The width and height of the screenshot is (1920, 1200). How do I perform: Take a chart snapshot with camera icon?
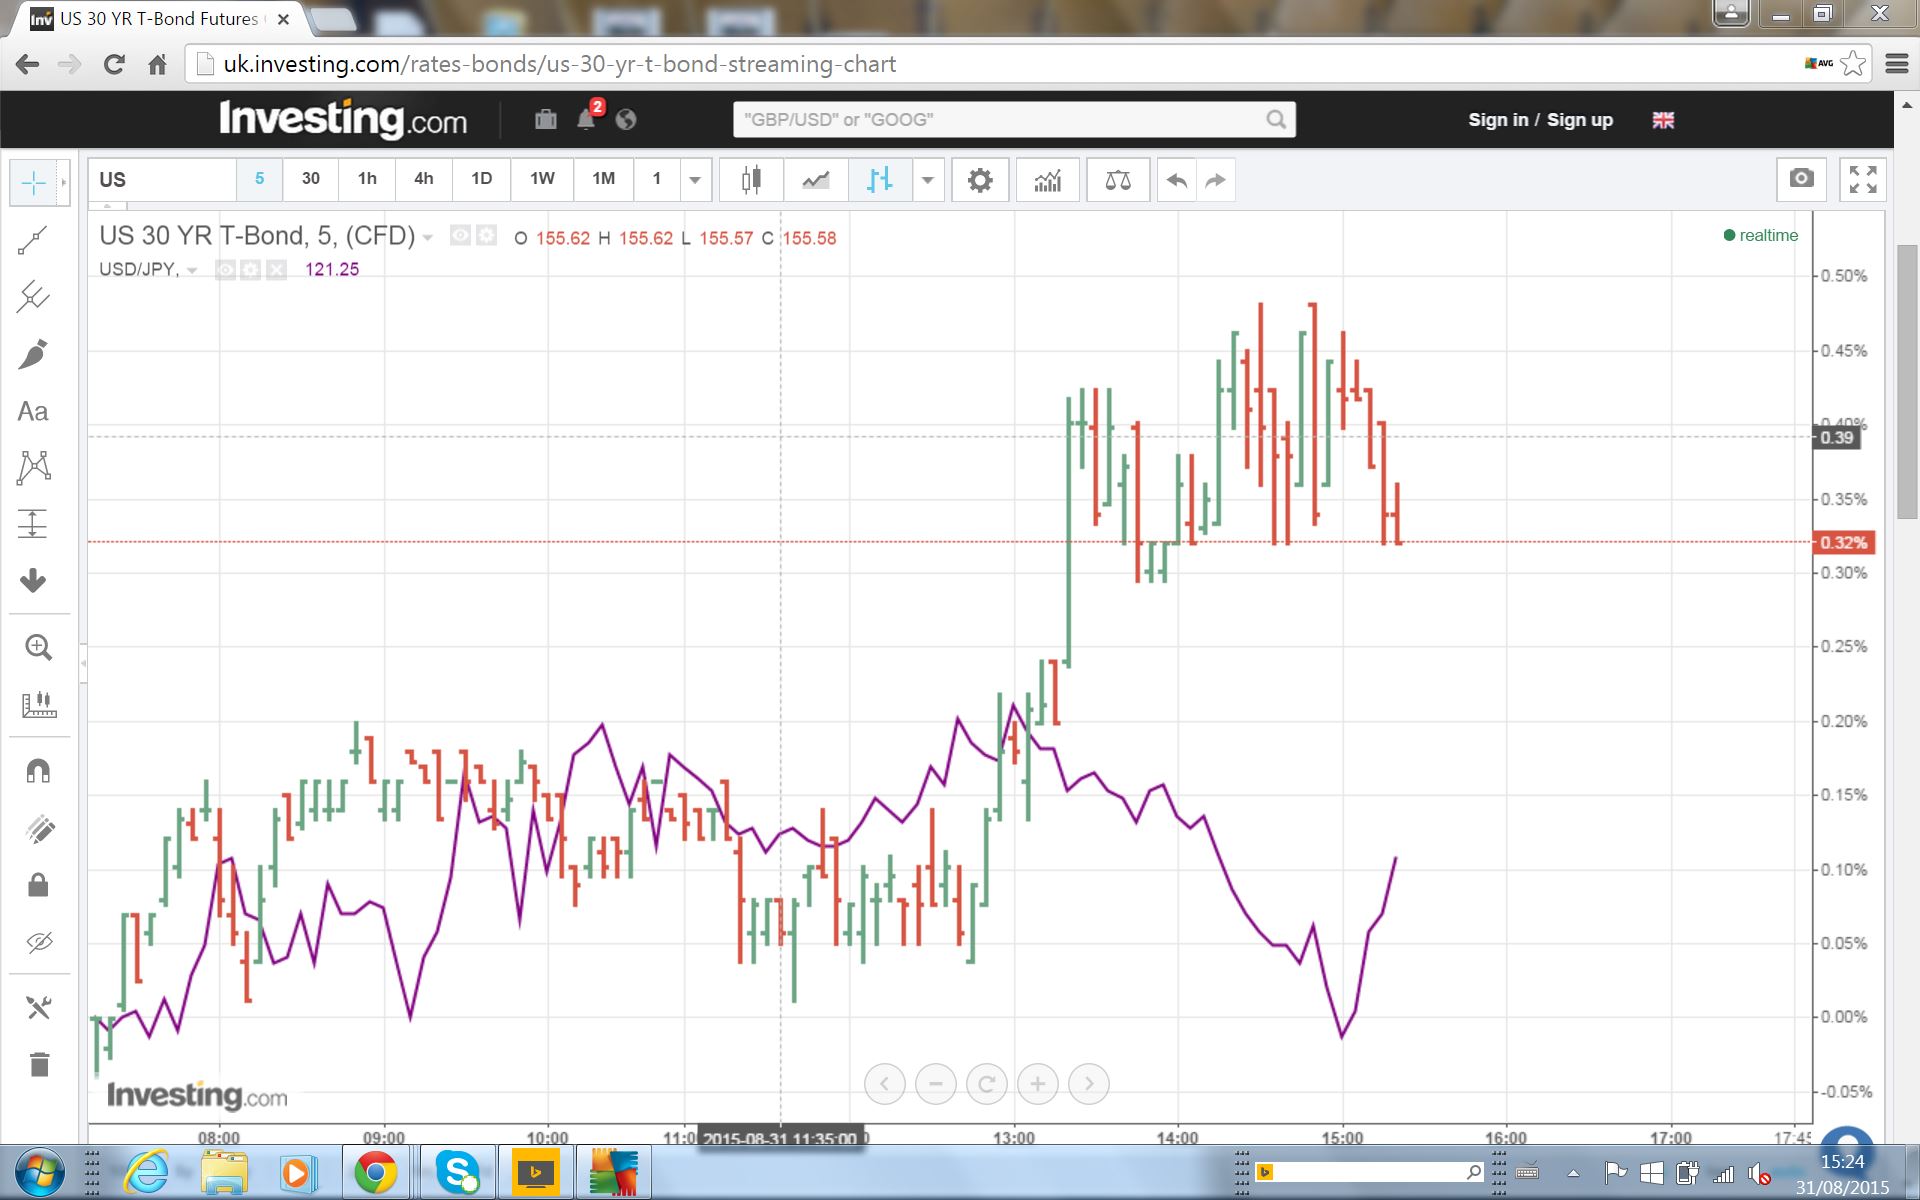(1801, 179)
